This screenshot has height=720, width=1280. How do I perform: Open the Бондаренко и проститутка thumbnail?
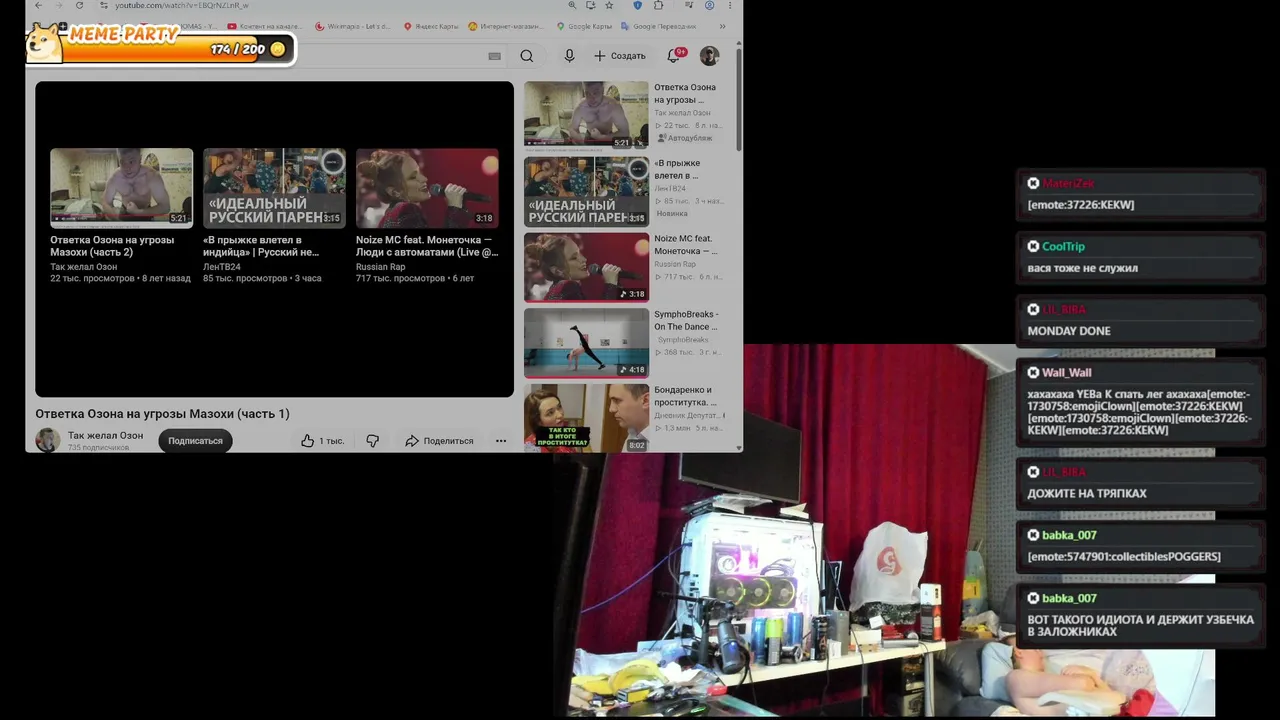coord(586,417)
